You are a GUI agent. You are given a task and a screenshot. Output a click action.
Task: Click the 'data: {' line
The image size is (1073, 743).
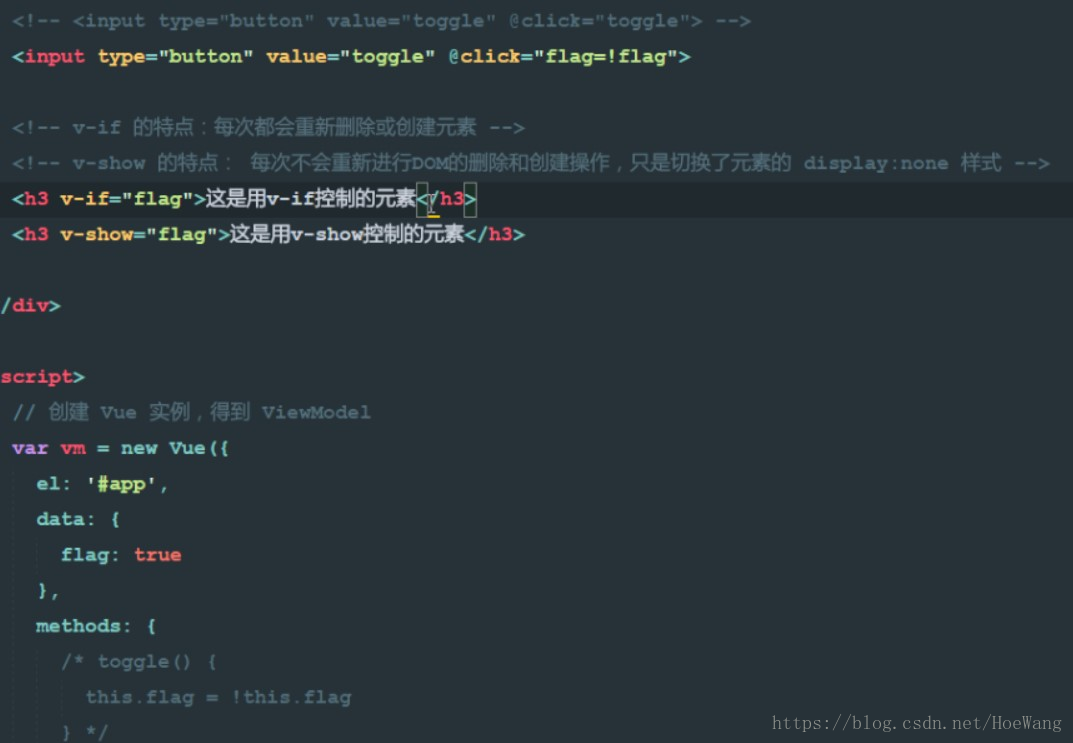pyautogui.click(x=79, y=519)
